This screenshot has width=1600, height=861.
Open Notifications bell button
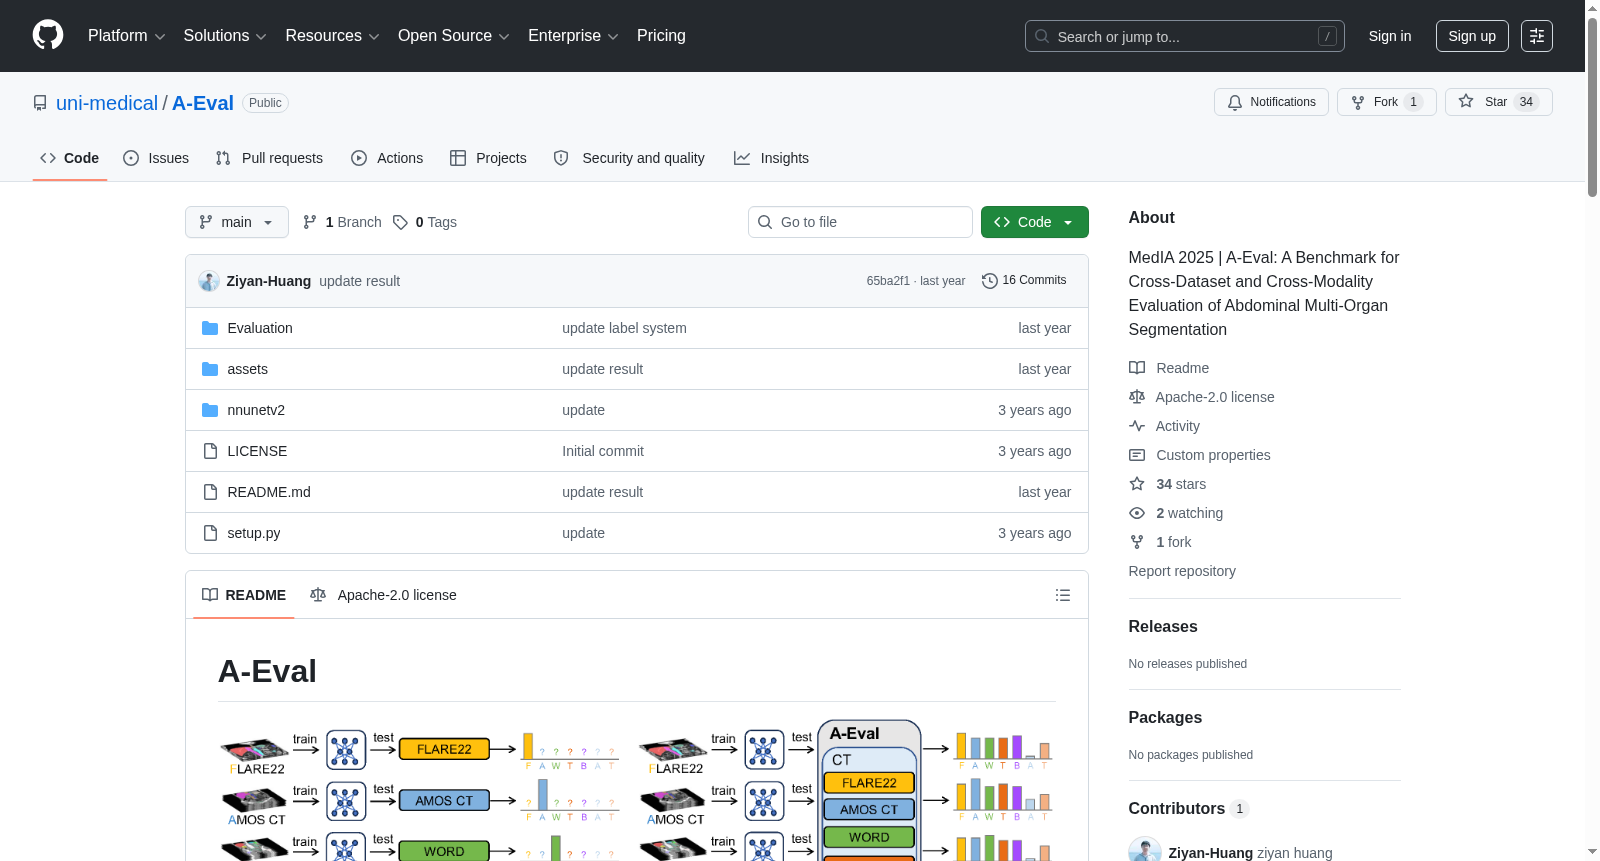pos(1271,102)
